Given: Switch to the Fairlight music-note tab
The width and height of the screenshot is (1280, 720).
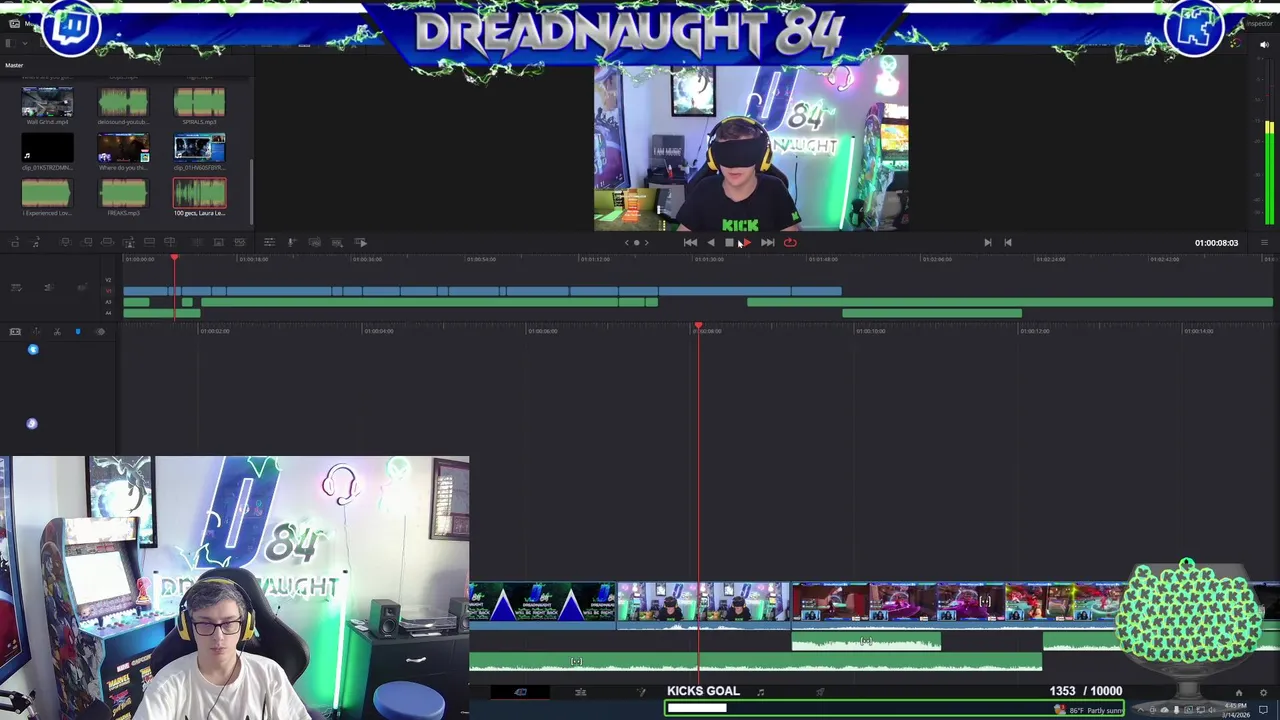Looking at the screenshot, I should [760, 692].
